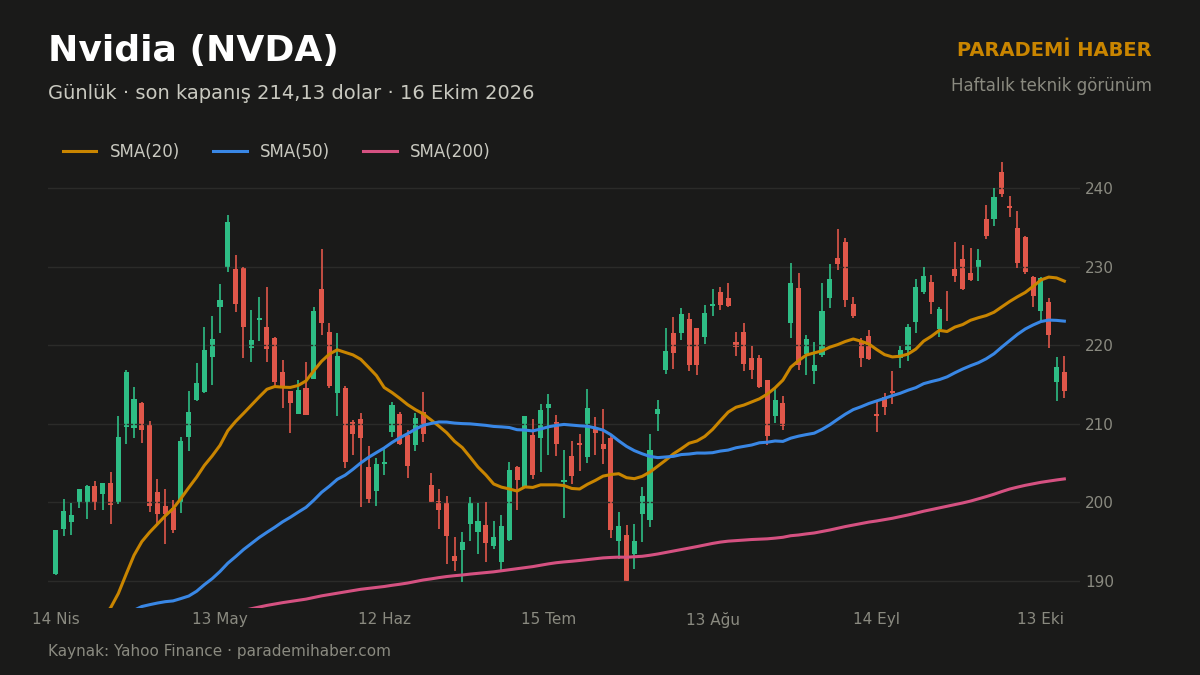Click the SMA(20) legend label
This screenshot has width=1200, height=675.
144,152
